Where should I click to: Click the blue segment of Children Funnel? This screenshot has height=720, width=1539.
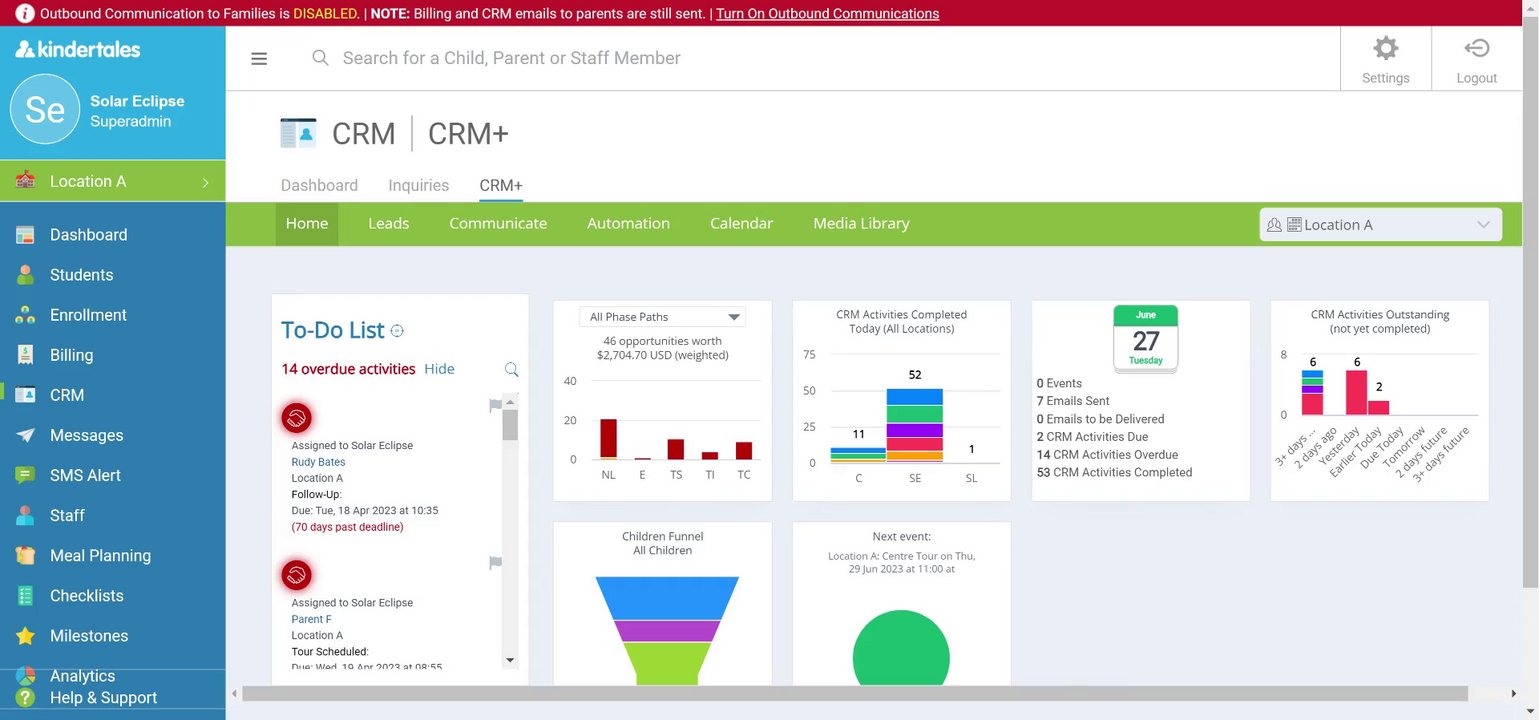[667, 598]
